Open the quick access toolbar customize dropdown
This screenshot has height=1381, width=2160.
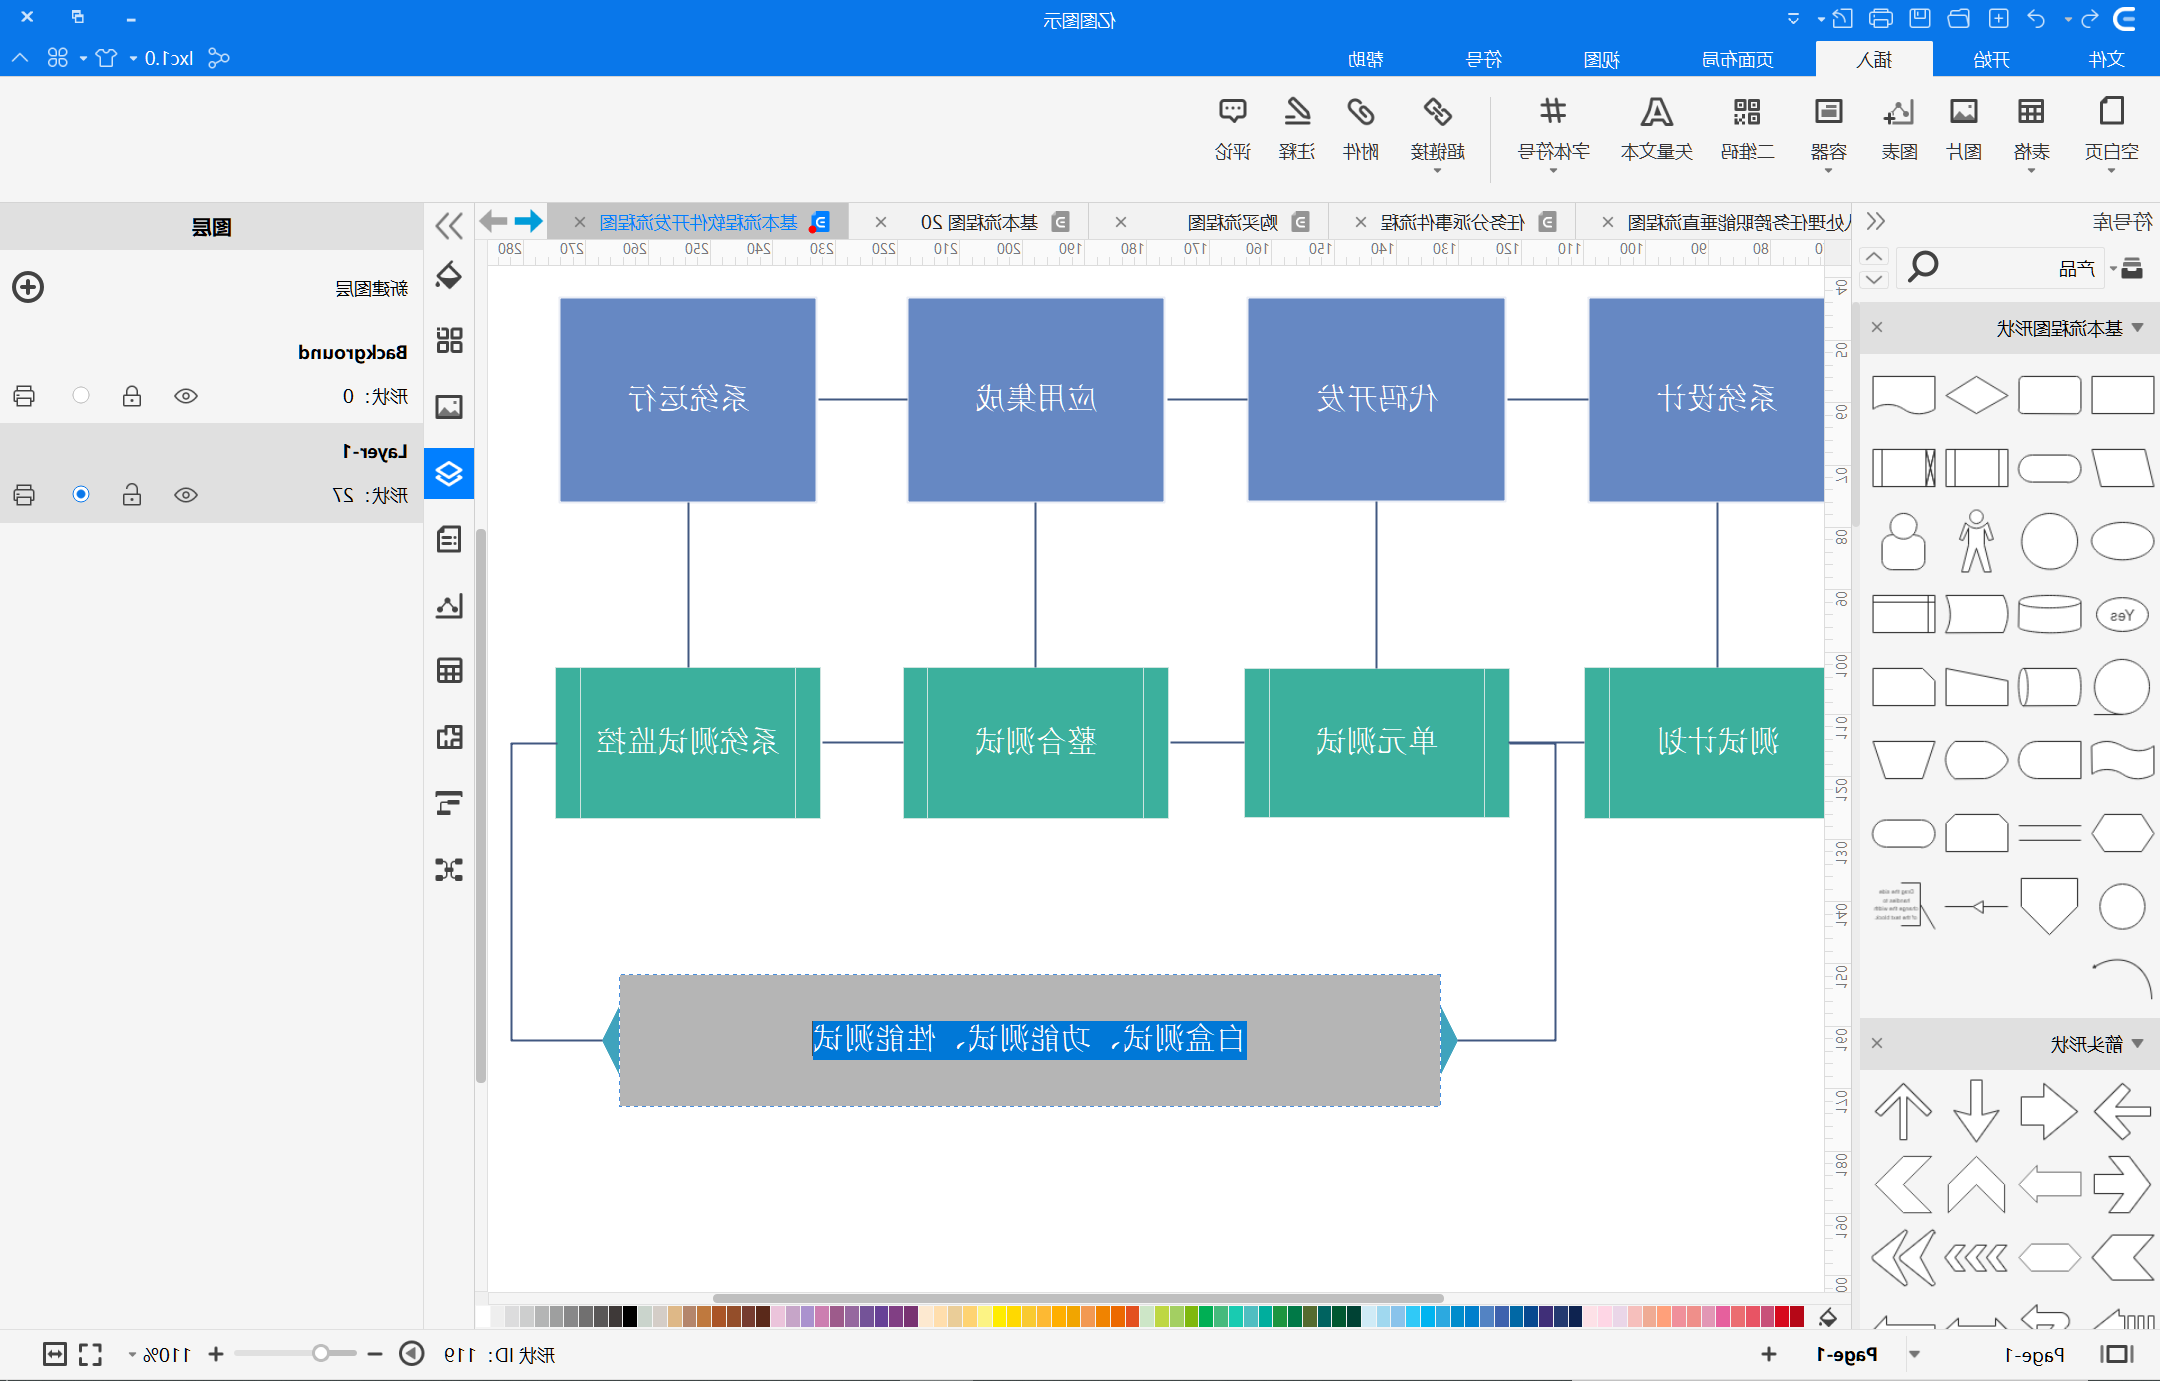(x=1794, y=19)
